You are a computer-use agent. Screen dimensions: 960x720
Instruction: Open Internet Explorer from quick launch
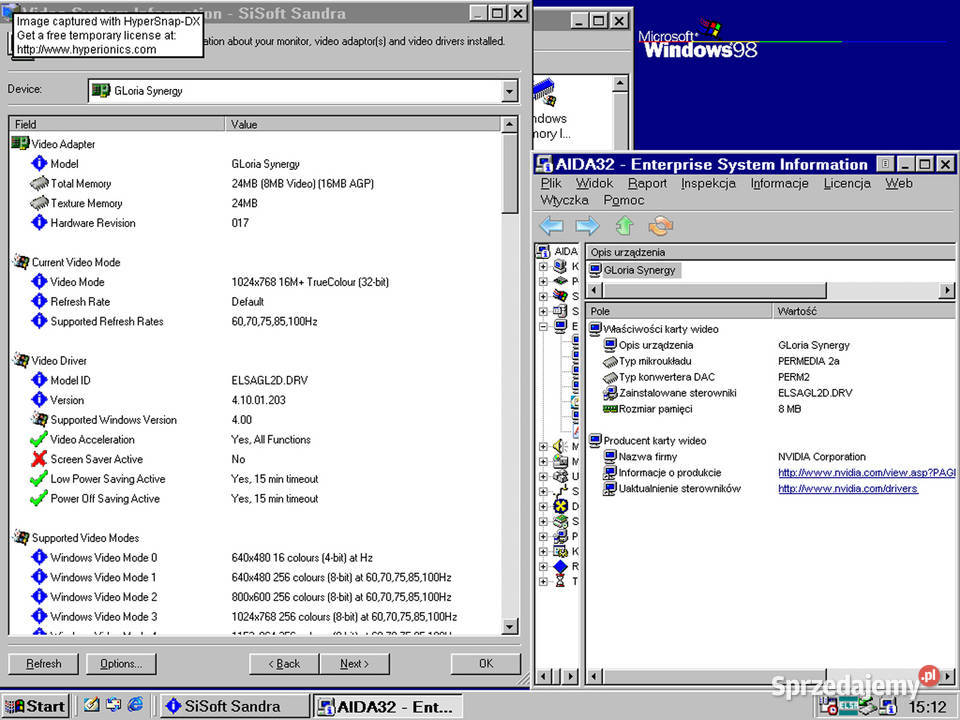(135, 705)
